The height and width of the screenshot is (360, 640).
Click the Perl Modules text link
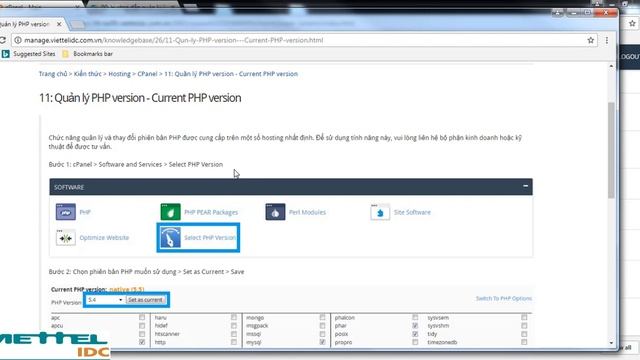pyautogui.click(x=307, y=212)
